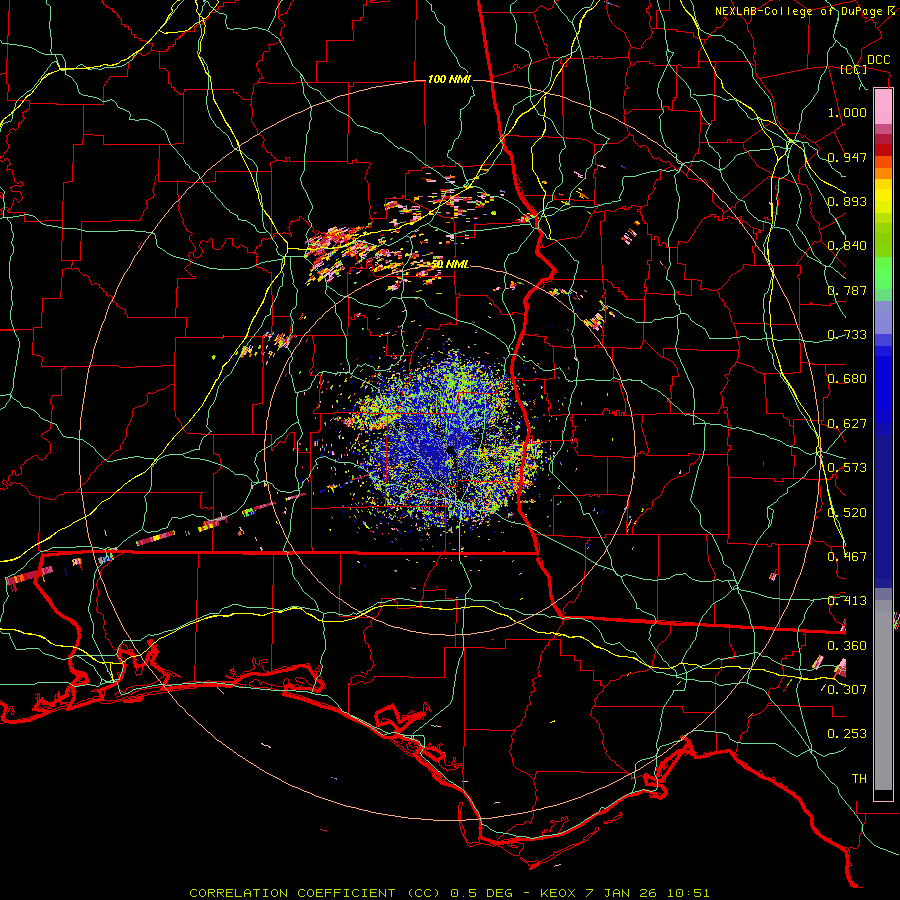
Task: Pick the yellow color bar segment
Action: (883, 196)
